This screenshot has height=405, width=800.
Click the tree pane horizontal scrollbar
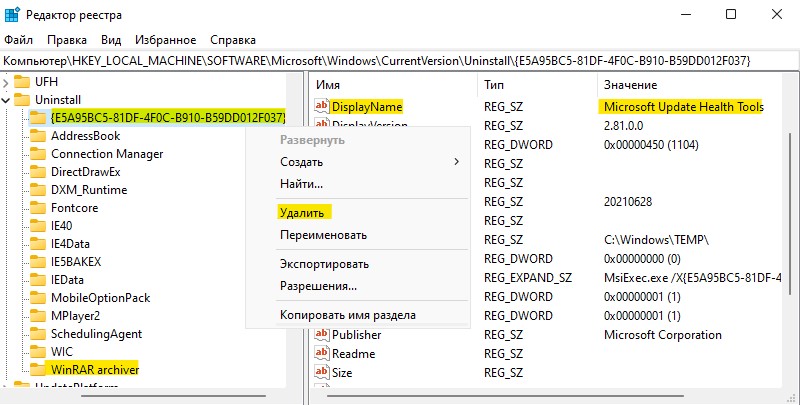[173, 395]
